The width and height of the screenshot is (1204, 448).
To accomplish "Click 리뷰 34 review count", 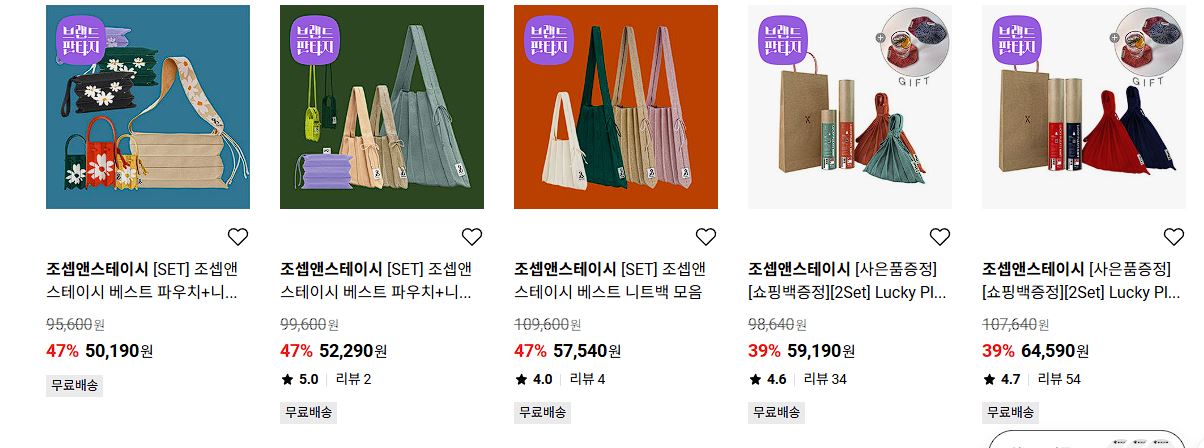I will [825, 379].
